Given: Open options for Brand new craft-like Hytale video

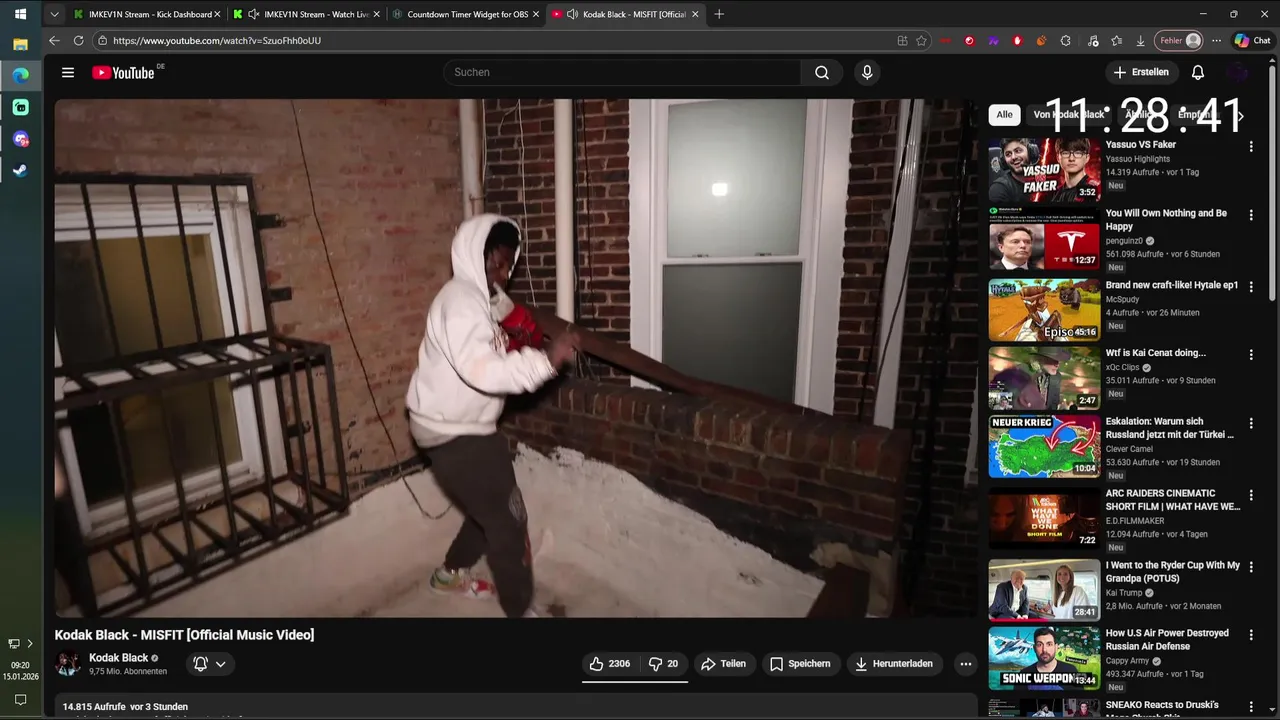Looking at the screenshot, I should pos(1251,287).
